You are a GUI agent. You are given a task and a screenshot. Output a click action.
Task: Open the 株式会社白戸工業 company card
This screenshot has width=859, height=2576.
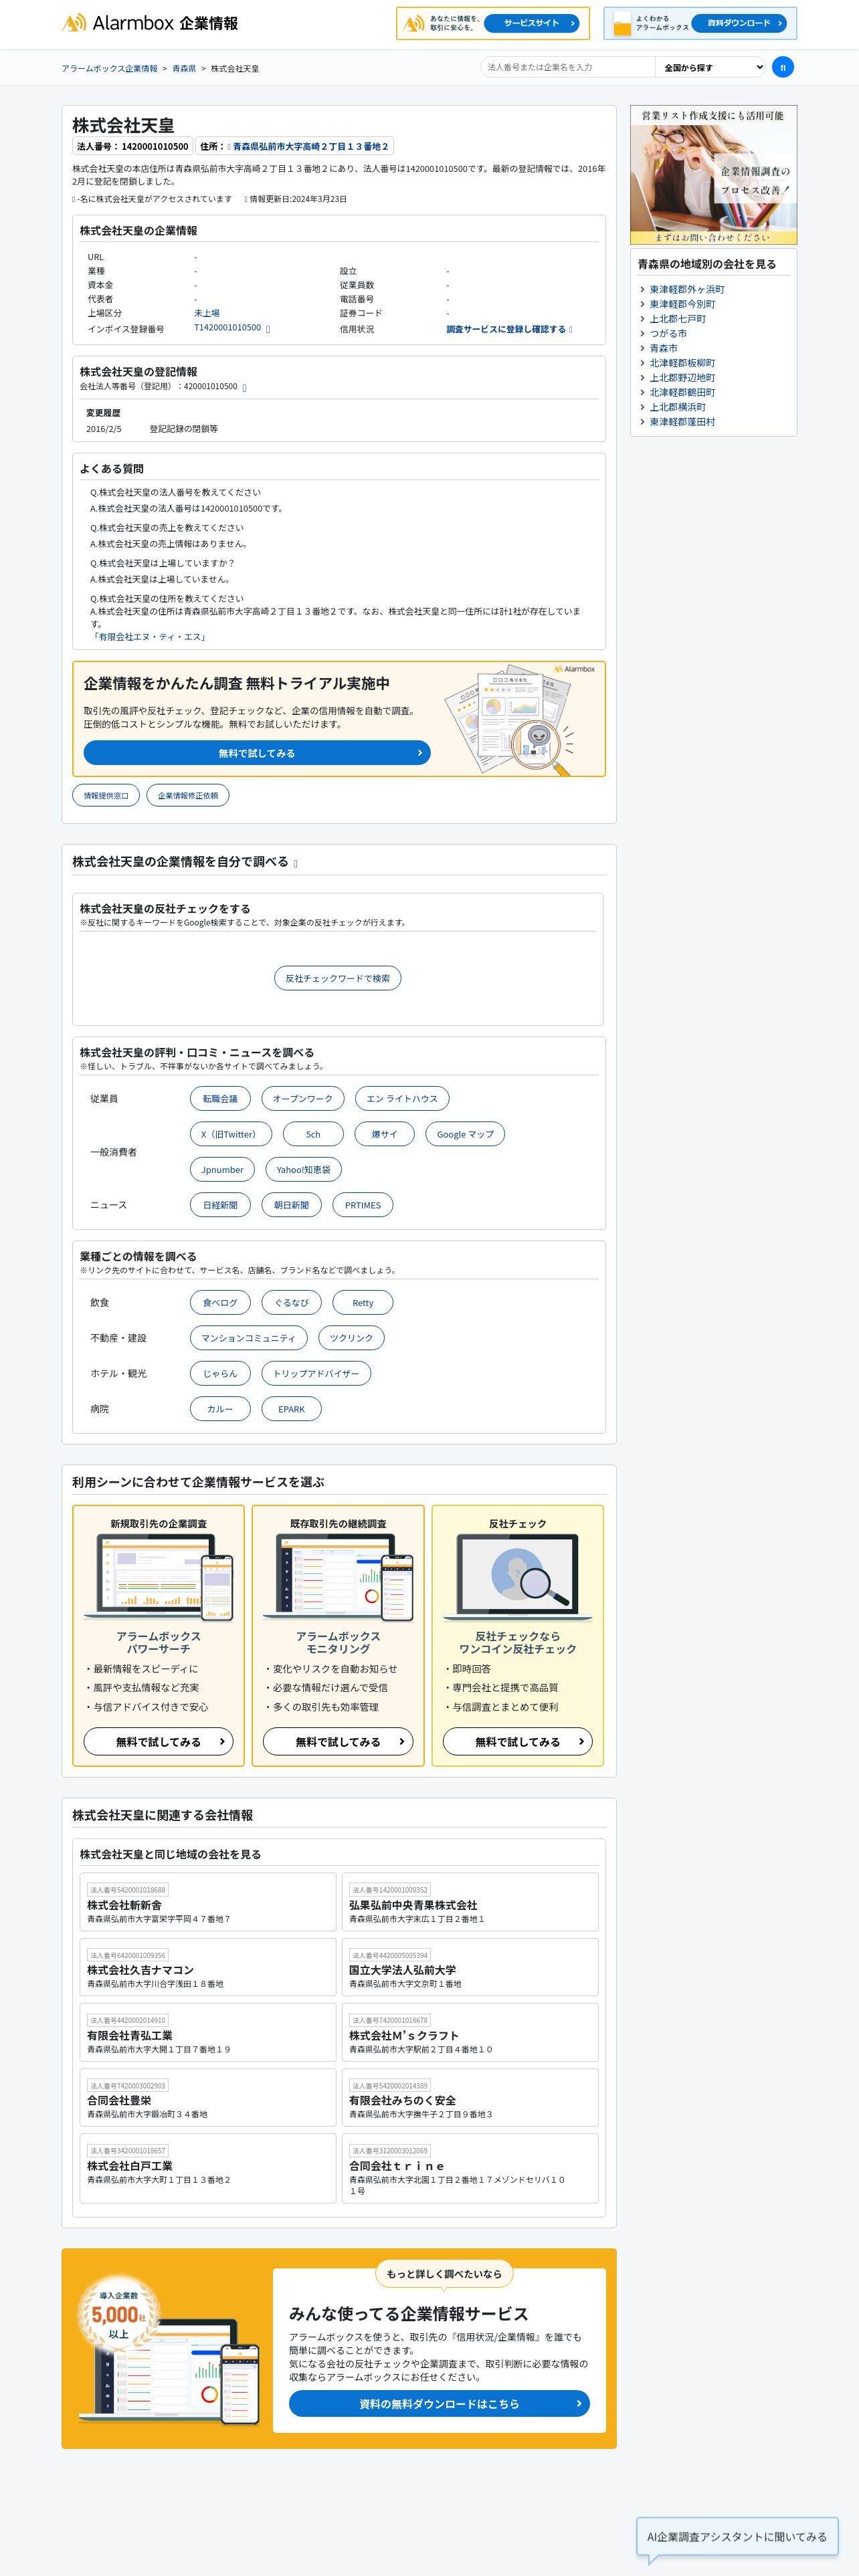pyautogui.click(x=208, y=2168)
